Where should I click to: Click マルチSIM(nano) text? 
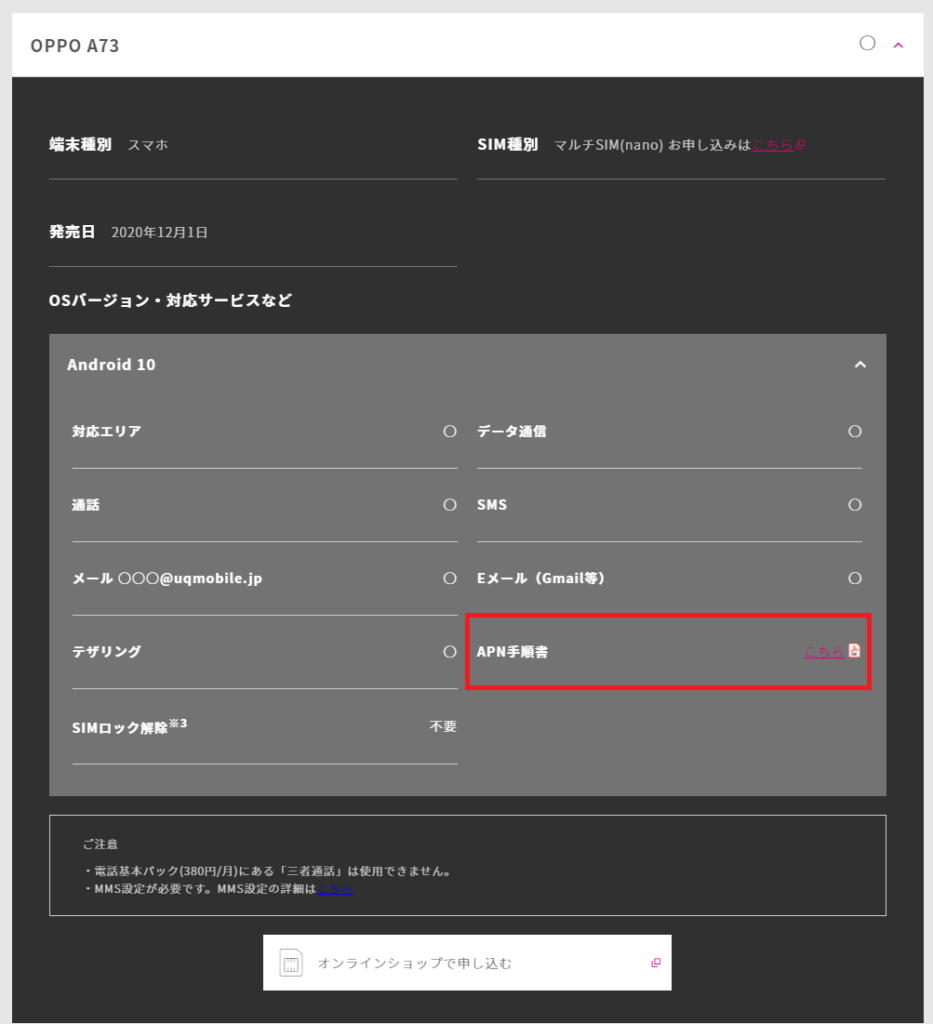609,145
